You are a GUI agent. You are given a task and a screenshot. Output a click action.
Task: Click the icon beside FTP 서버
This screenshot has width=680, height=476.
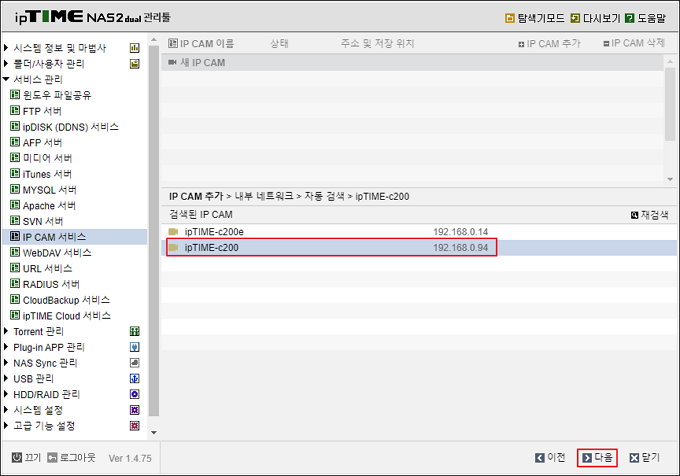[15, 111]
